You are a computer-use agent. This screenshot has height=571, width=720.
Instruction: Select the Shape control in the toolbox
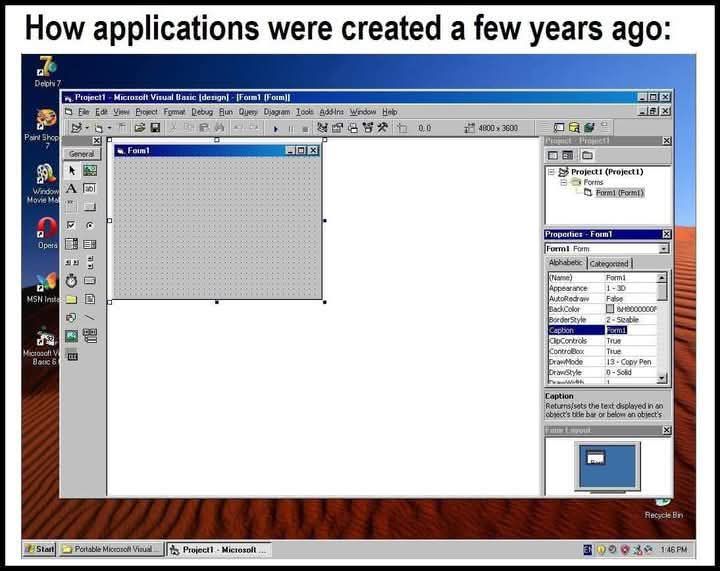point(72,317)
